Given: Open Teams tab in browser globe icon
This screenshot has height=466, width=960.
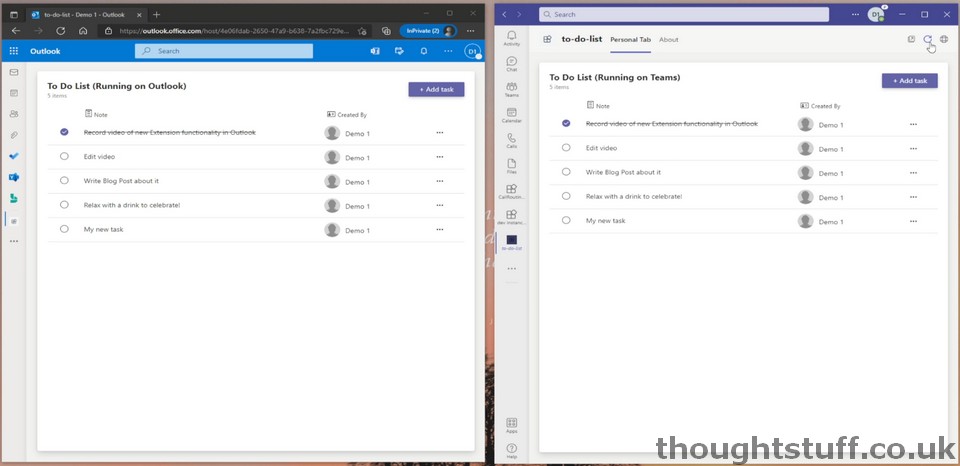Looking at the screenshot, I should pyautogui.click(x=944, y=39).
